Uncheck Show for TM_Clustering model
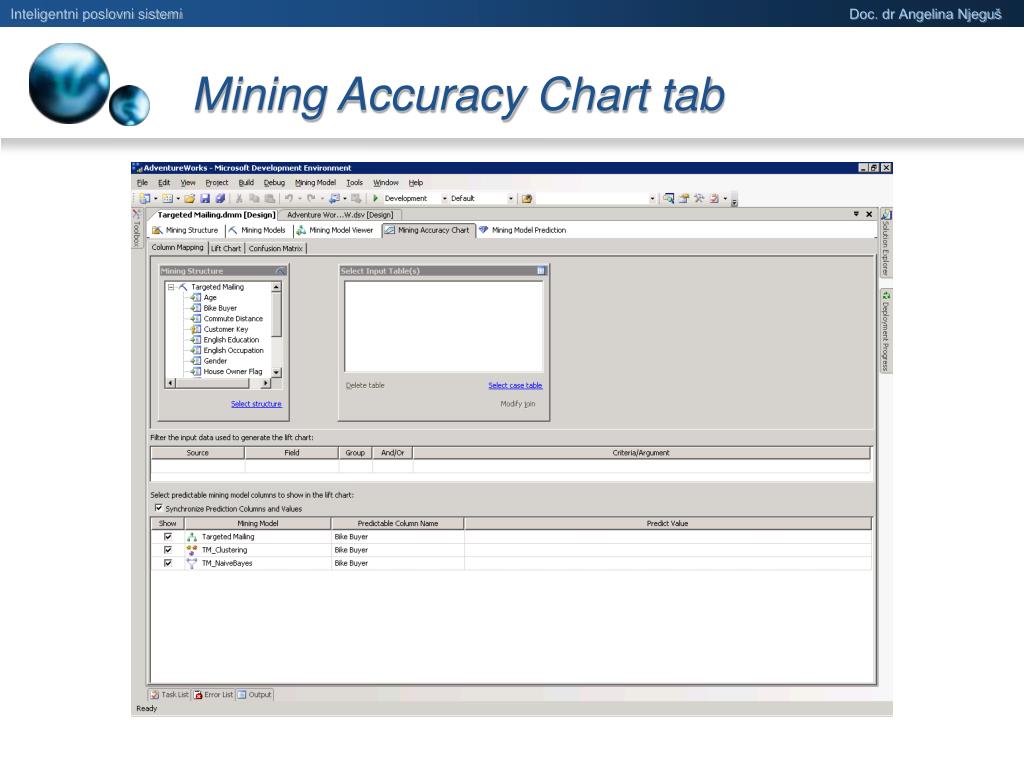 point(168,550)
